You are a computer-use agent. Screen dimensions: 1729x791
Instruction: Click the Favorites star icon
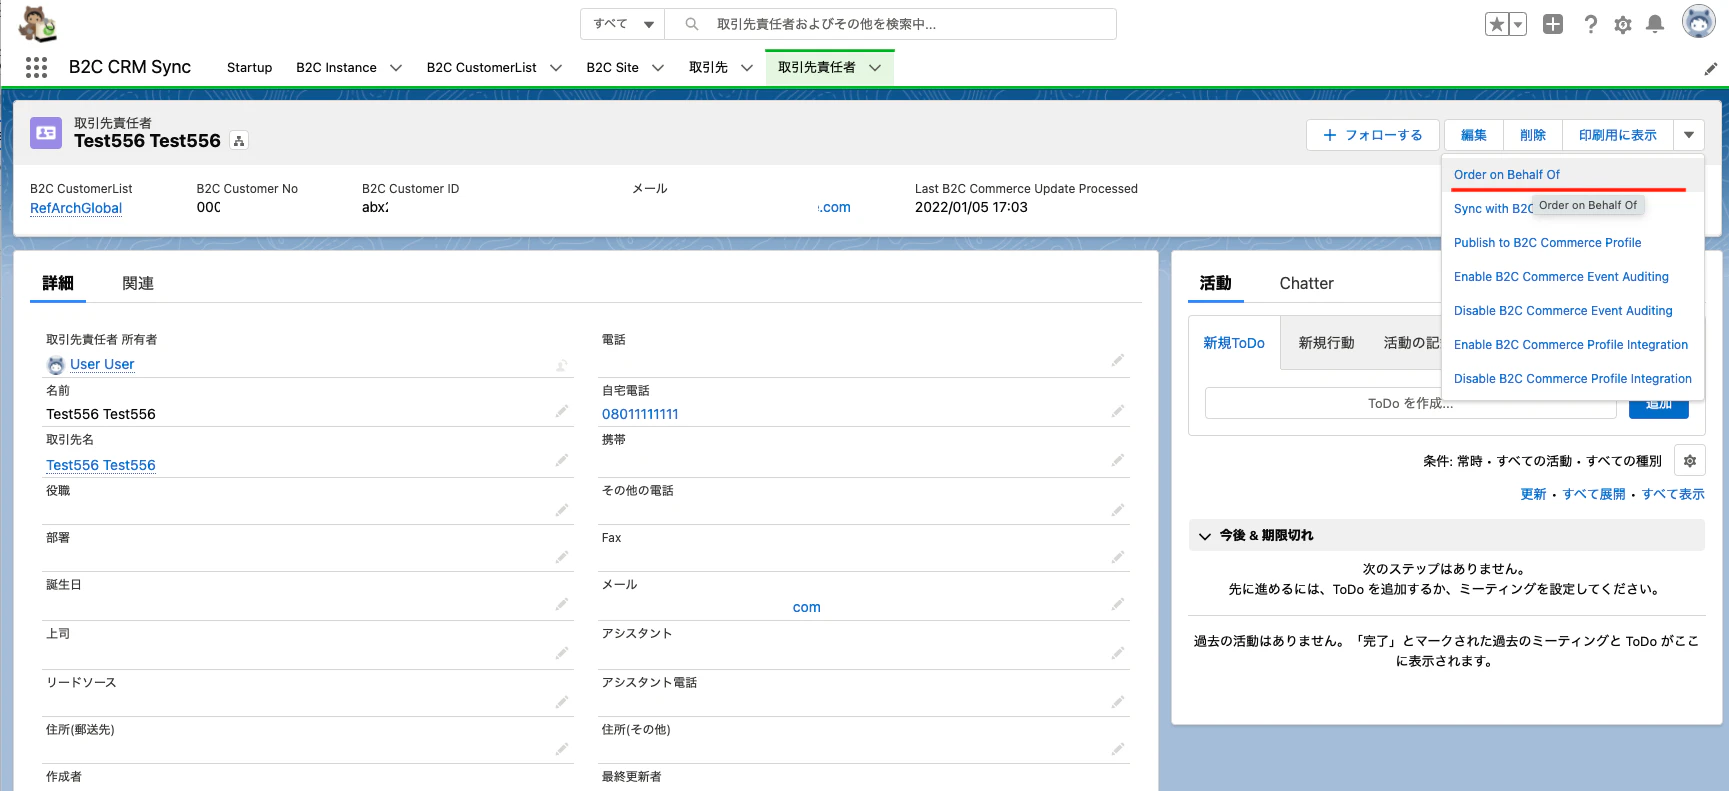coord(1496,24)
